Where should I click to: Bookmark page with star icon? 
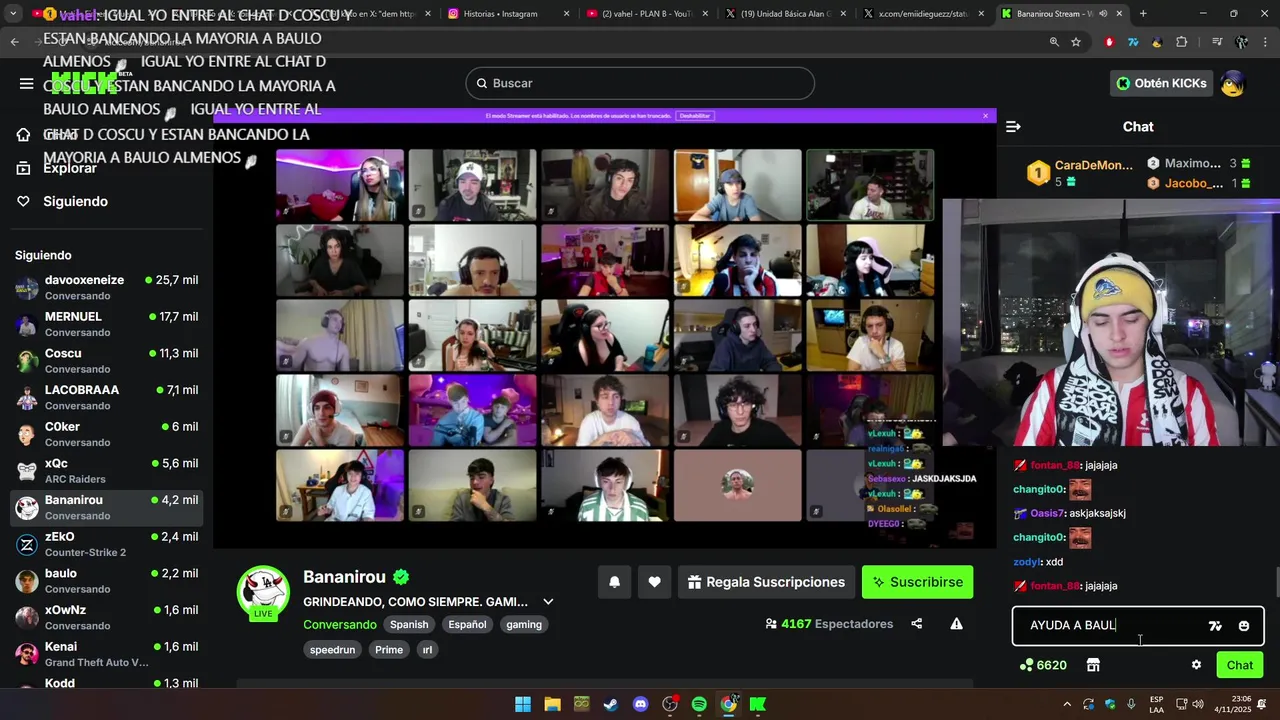1076,42
